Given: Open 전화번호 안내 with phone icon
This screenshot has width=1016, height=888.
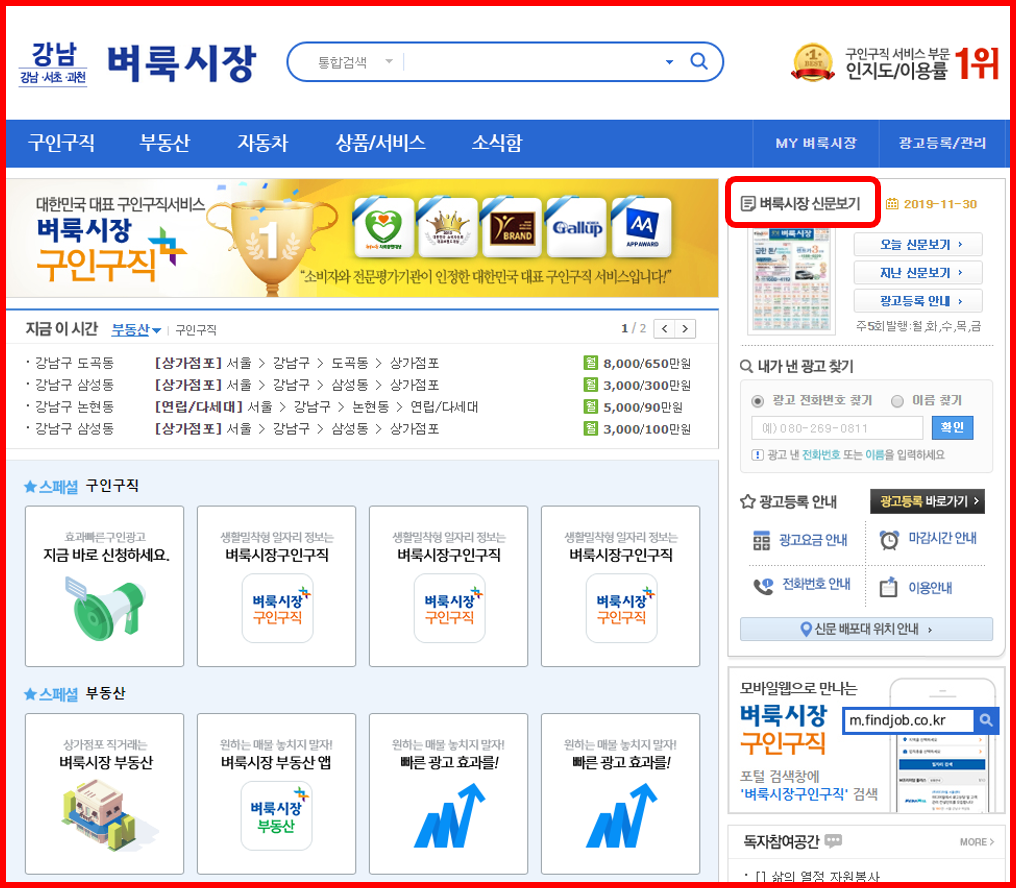Looking at the screenshot, I should [x=802, y=585].
